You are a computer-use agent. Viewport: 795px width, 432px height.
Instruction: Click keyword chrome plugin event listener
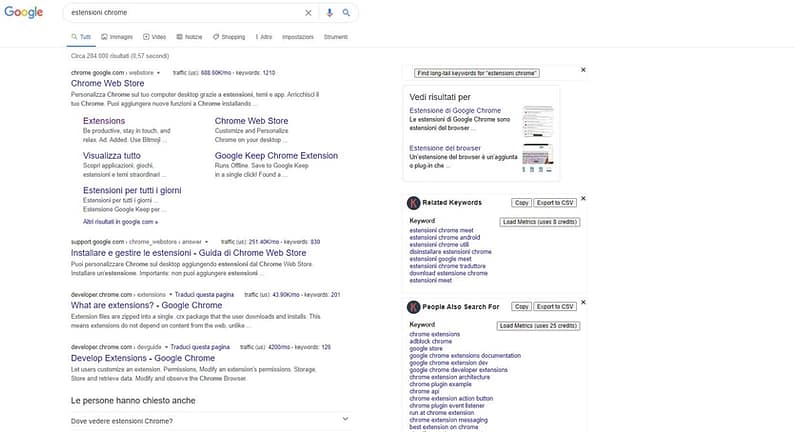(447, 406)
